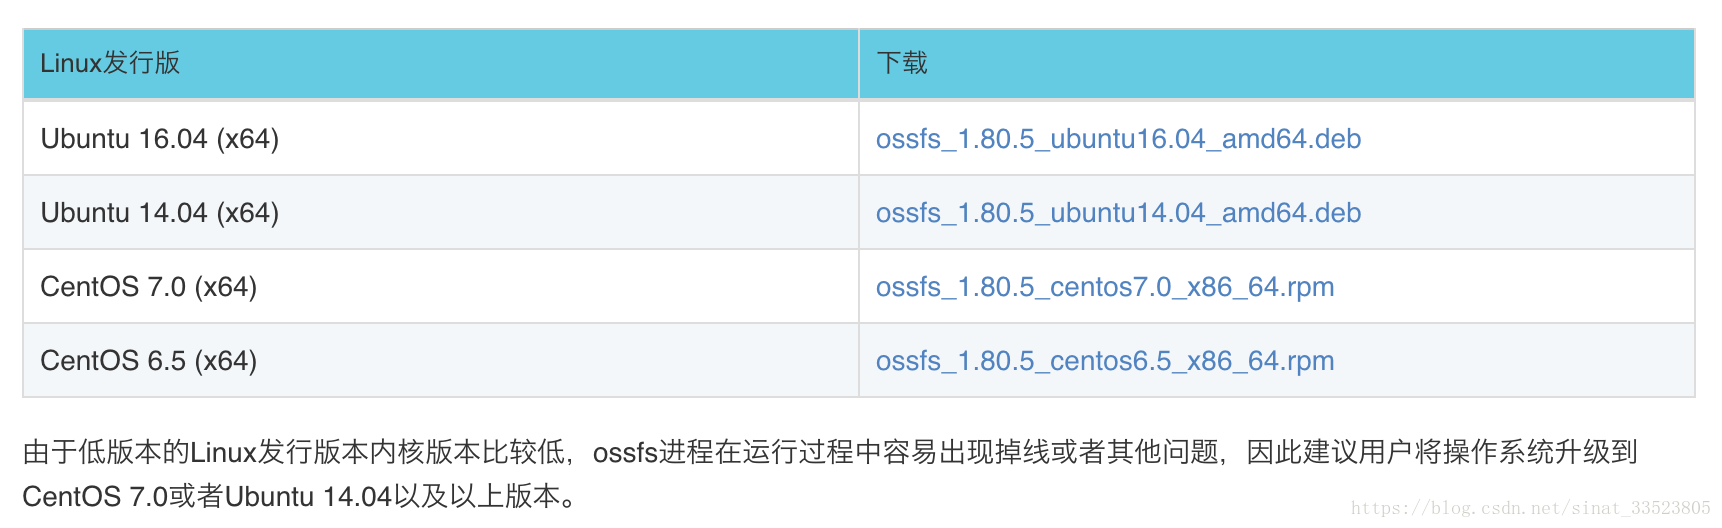Select the Ubuntu 14.04 (x64) cell
The width and height of the screenshot is (1722, 528).
(441, 213)
